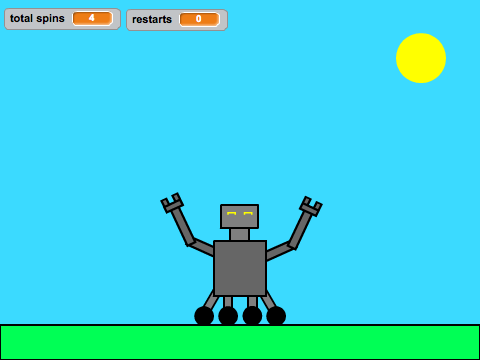The width and height of the screenshot is (480, 360).
Task: Click the orange restarts value 0
Action: pos(199,19)
